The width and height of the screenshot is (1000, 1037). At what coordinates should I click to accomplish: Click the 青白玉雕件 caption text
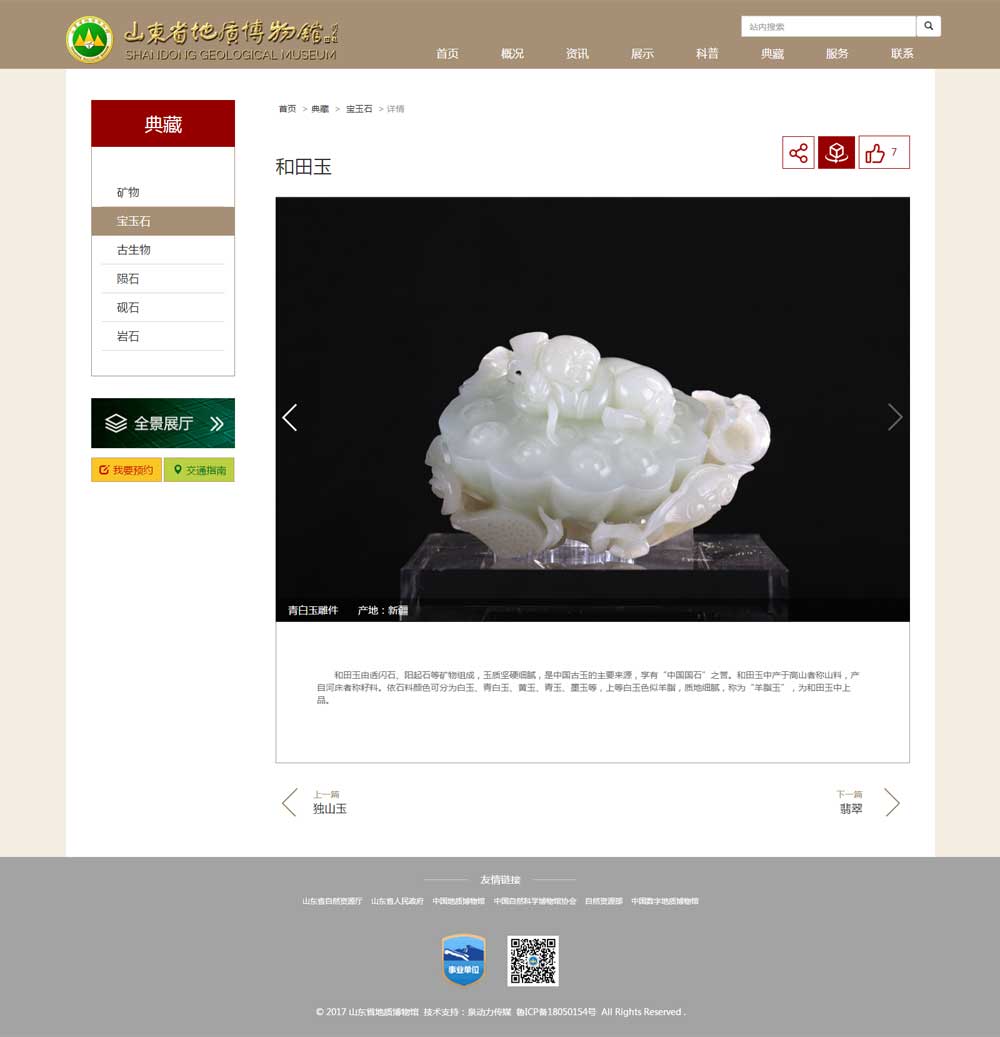click(x=313, y=610)
